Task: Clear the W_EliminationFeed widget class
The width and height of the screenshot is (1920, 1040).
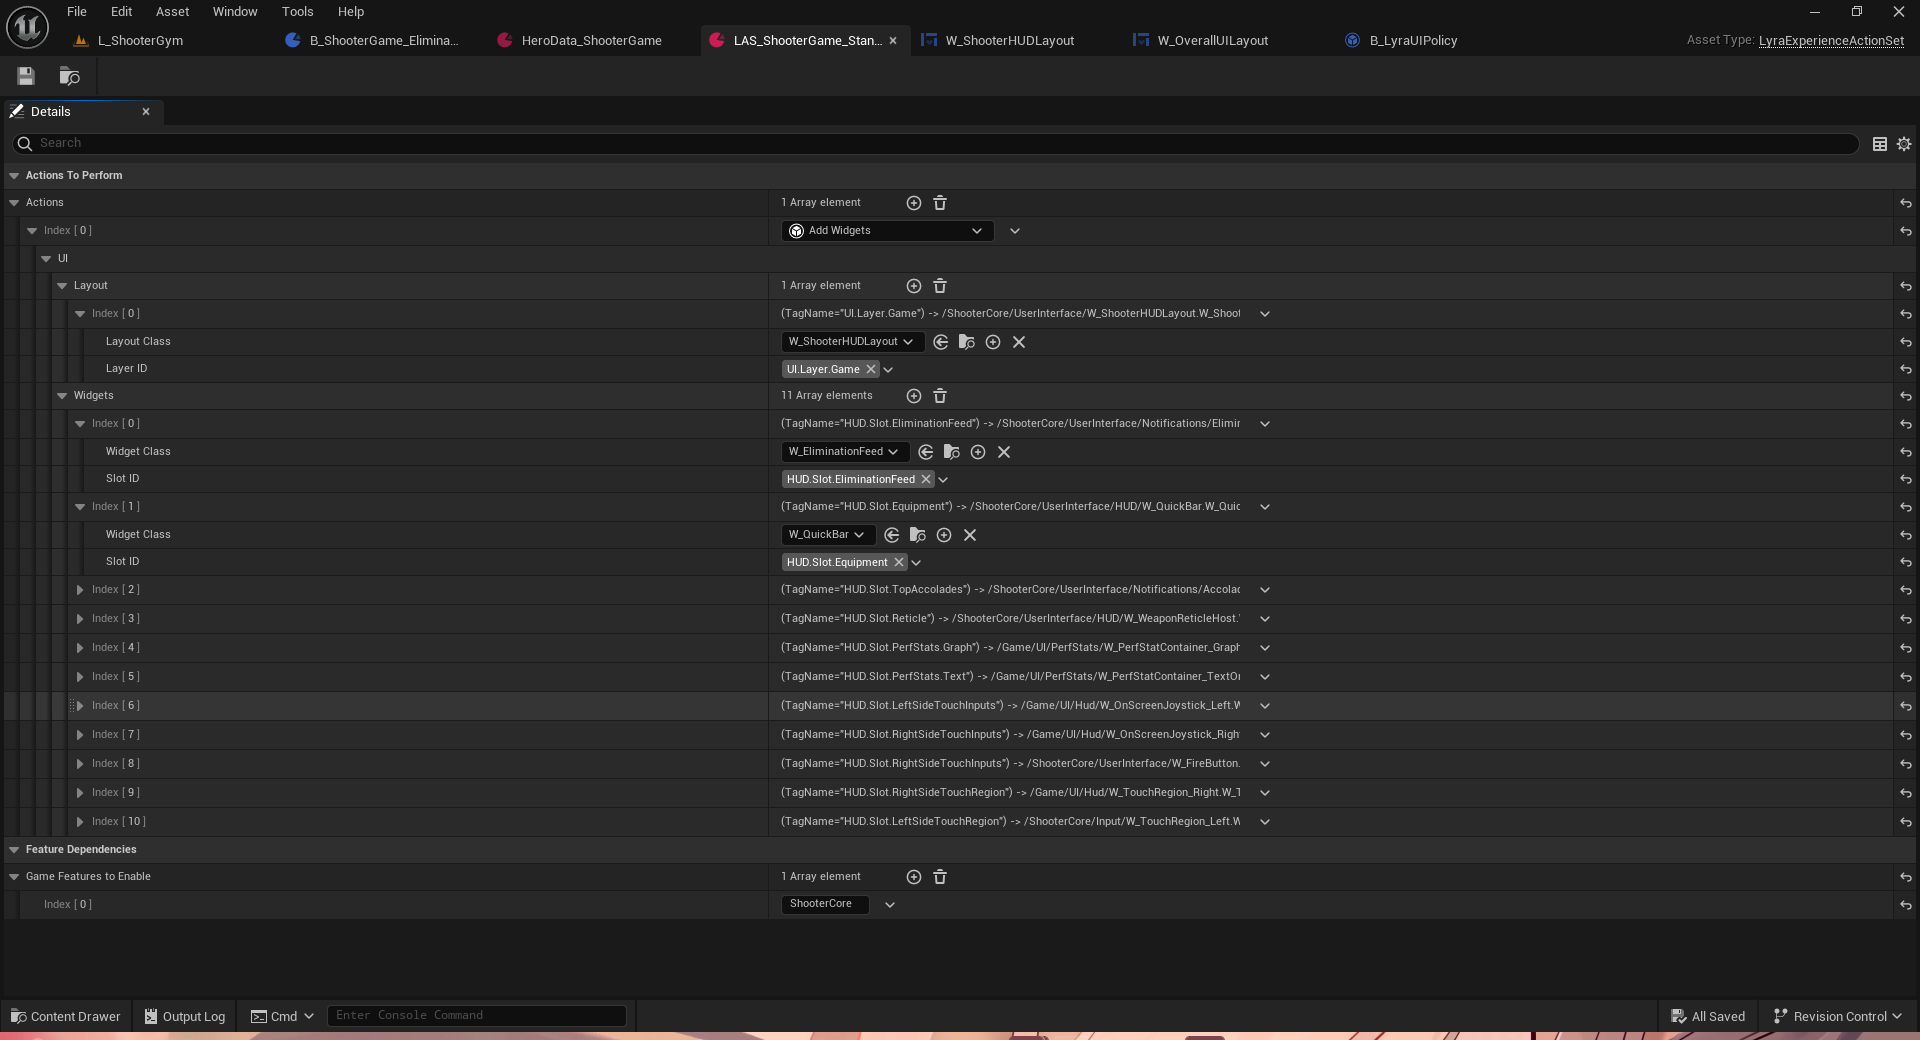Action: pos(1003,452)
